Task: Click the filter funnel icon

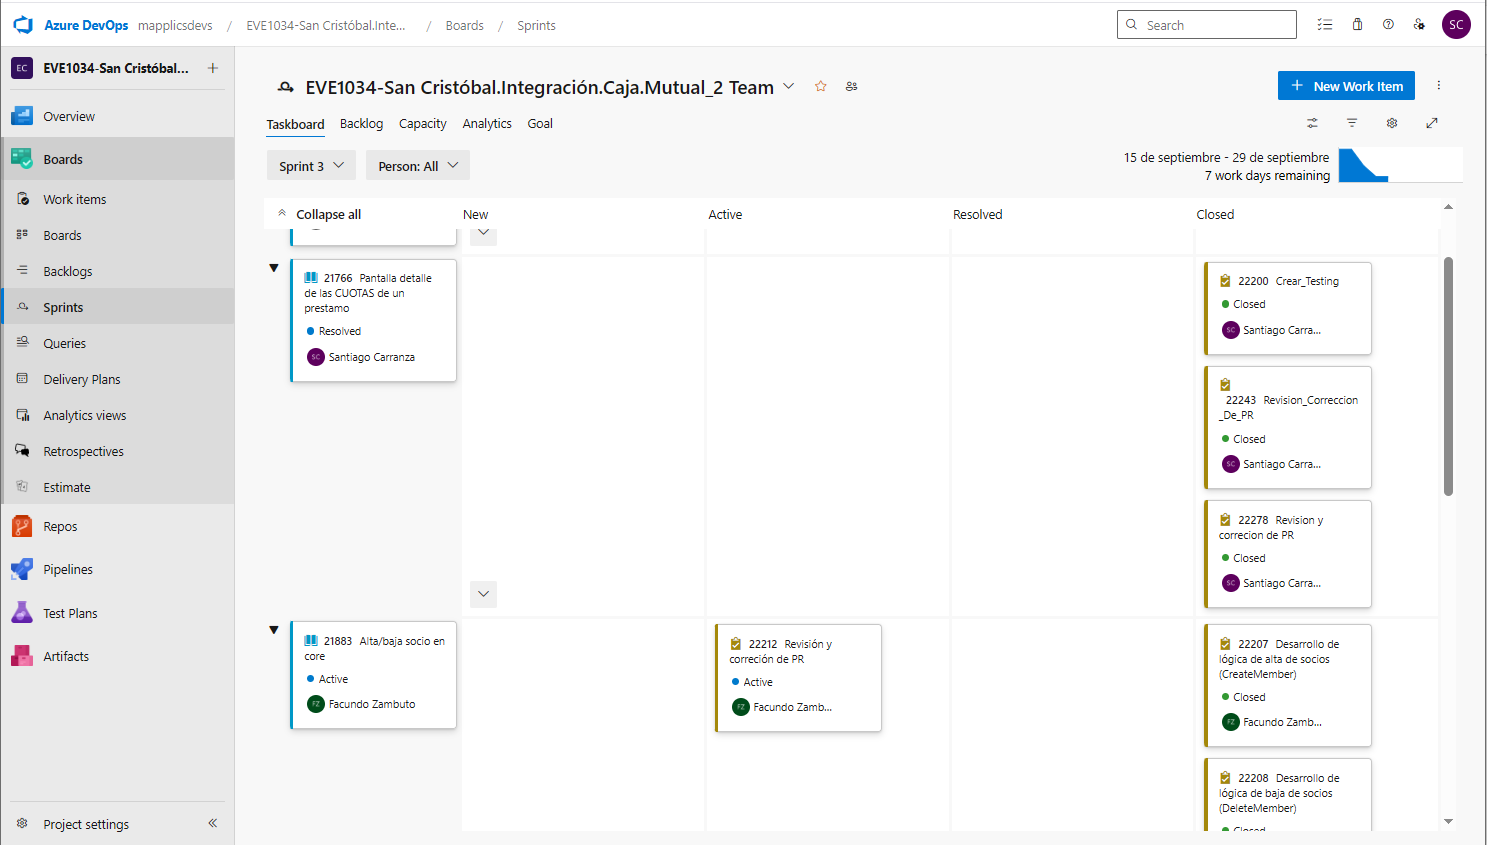Action: 1352,123
